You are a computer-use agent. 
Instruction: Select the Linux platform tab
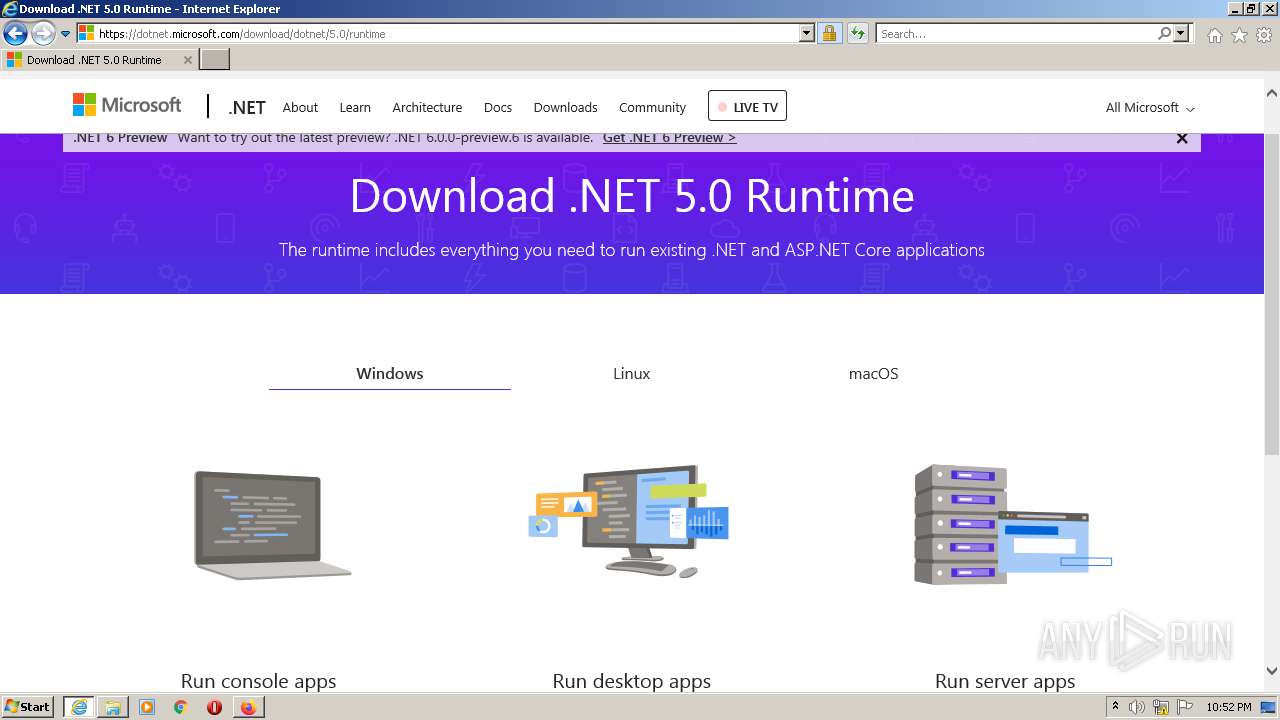click(x=632, y=373)
